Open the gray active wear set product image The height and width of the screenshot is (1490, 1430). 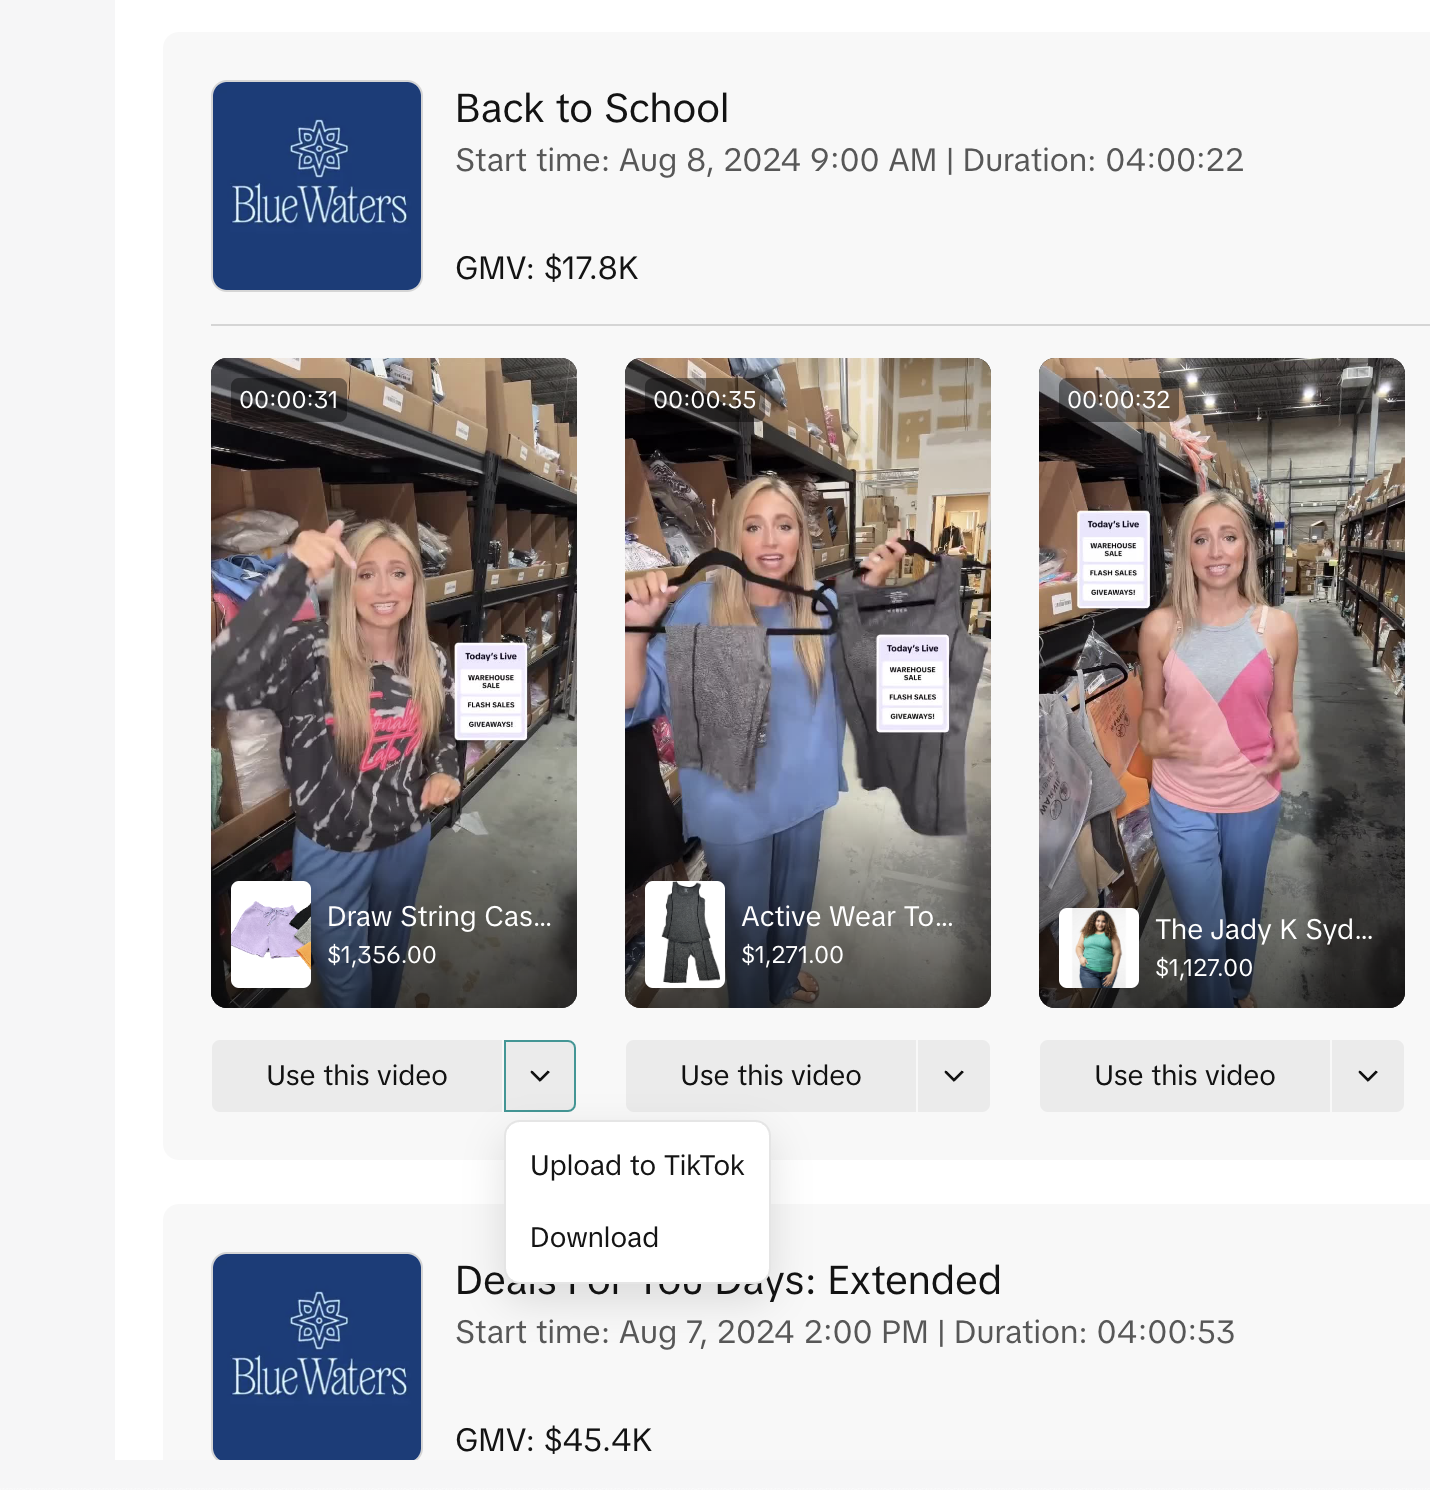685,934
